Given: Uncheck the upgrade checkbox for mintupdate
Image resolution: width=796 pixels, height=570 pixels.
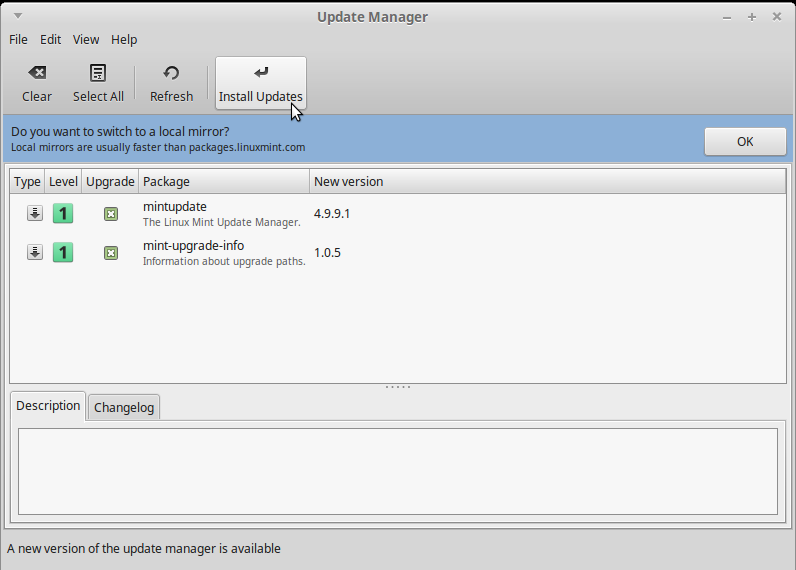Looking at the screenshot, I should click(111, 214).
